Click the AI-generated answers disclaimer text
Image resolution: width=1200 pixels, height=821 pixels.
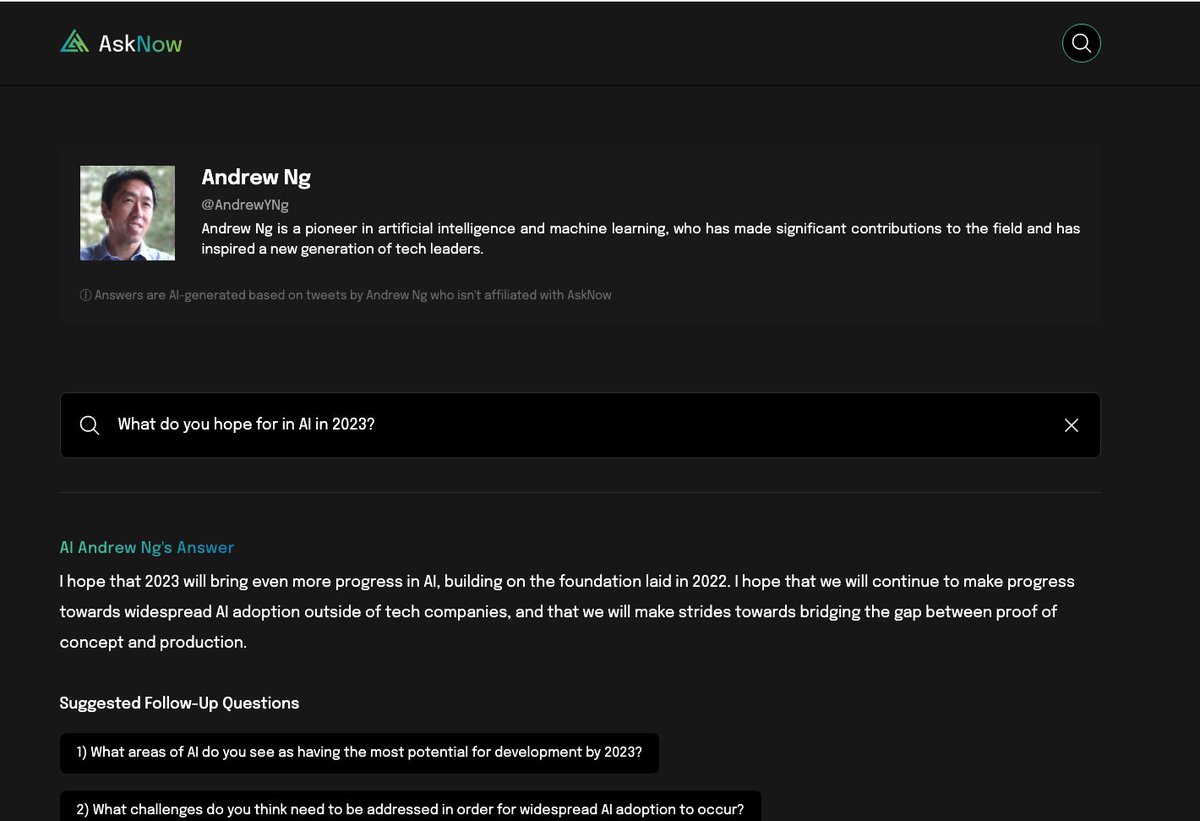(x=346, y=295)
